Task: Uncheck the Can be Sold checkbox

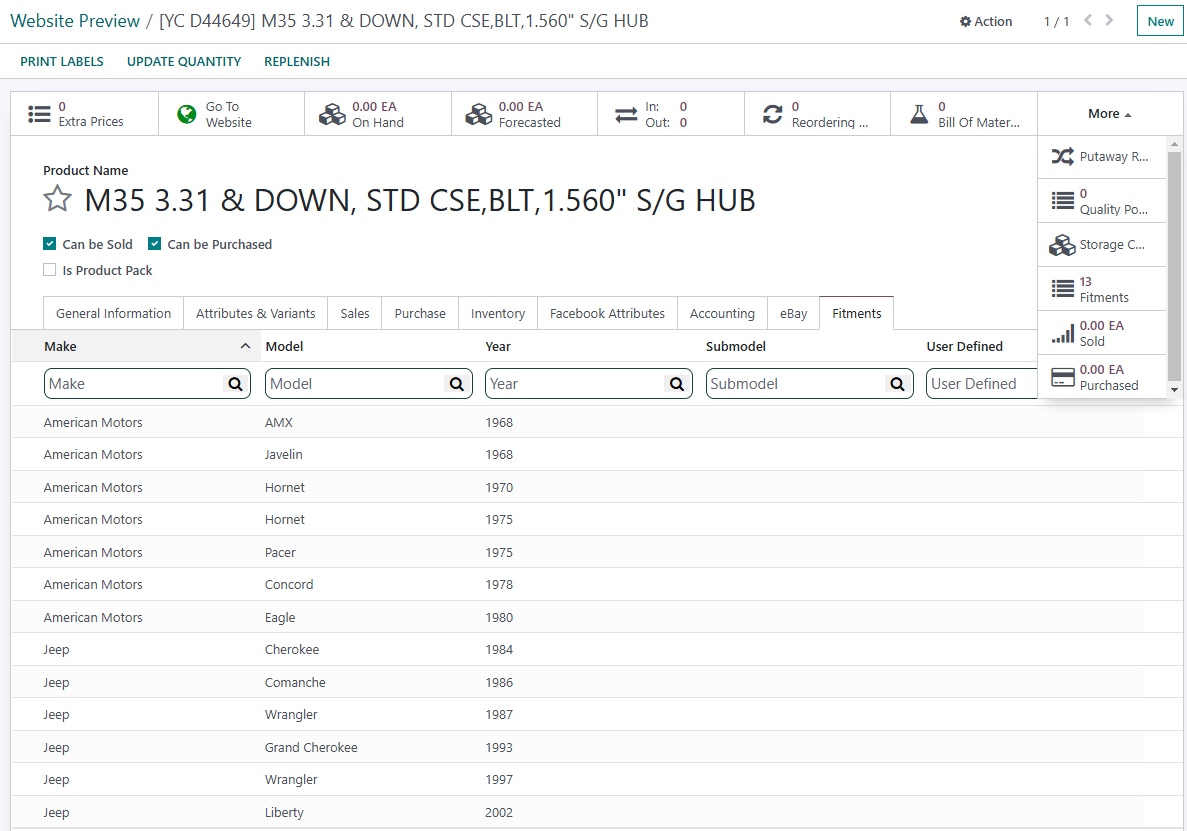Action: (50, 244)
